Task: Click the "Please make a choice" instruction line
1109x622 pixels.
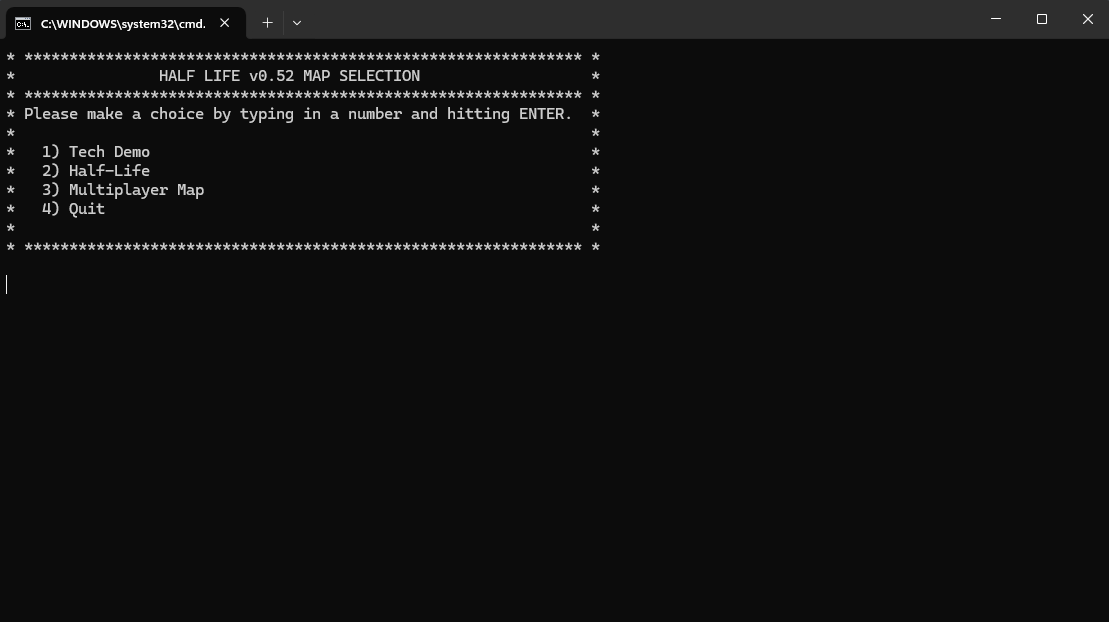Action: click(298, 114)
